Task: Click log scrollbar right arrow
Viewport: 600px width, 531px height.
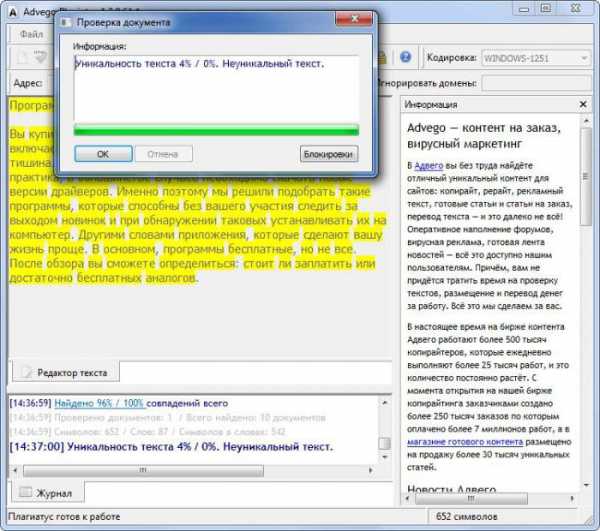Action: pyautogui.click(x=370, y=470)
